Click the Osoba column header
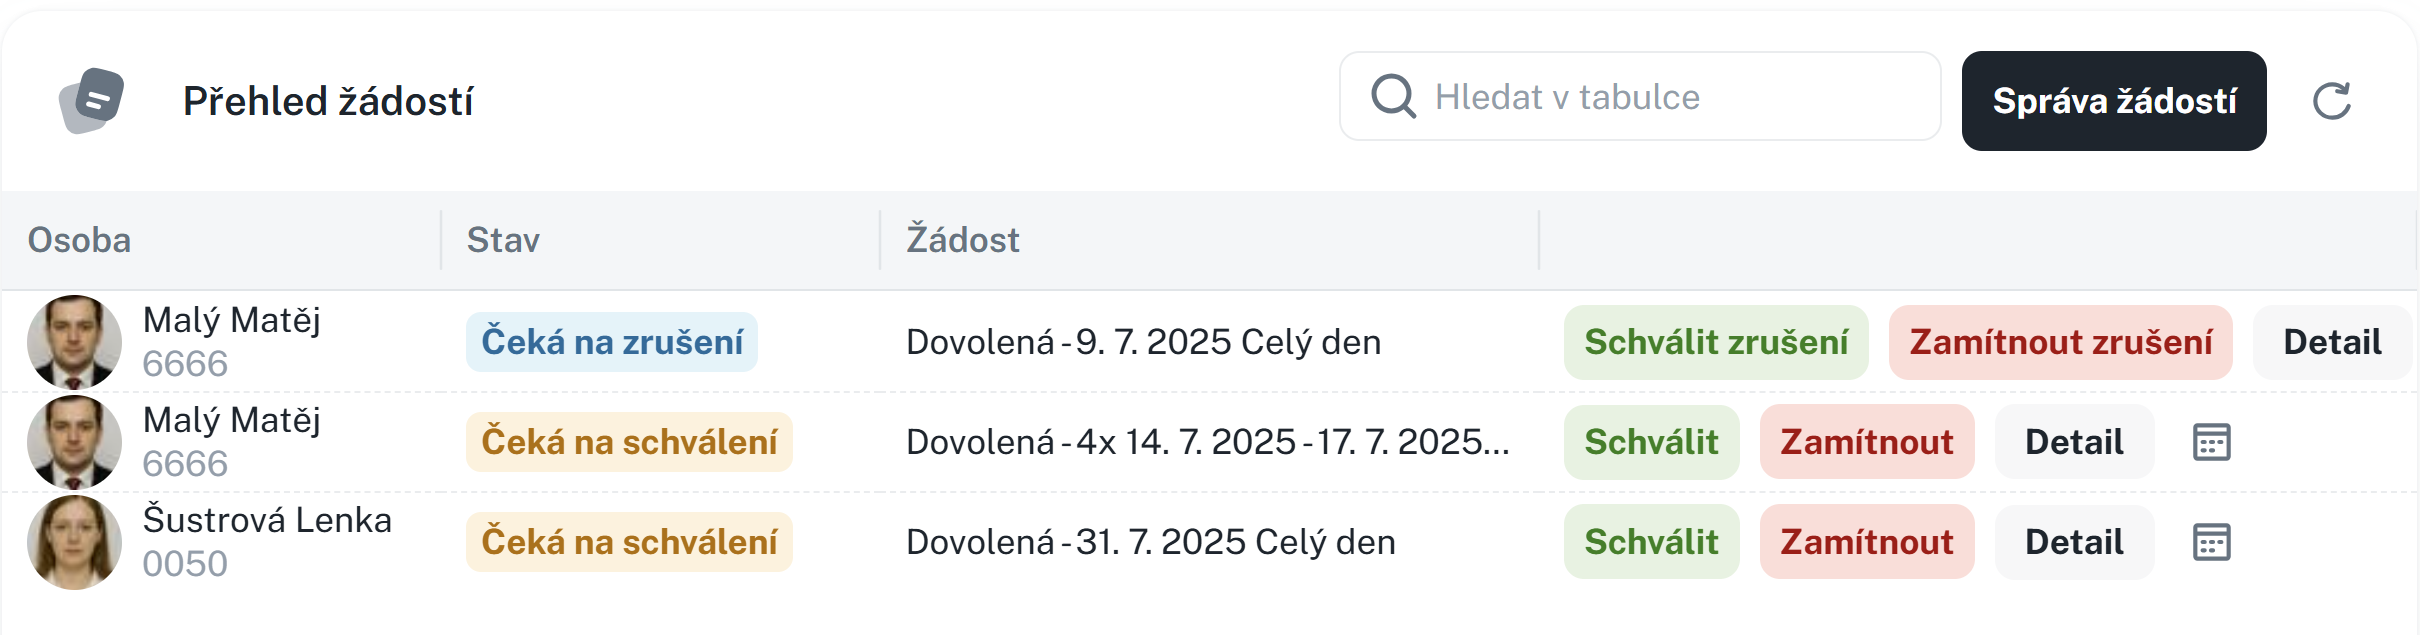2420x635 pixels. coord(79,240)
